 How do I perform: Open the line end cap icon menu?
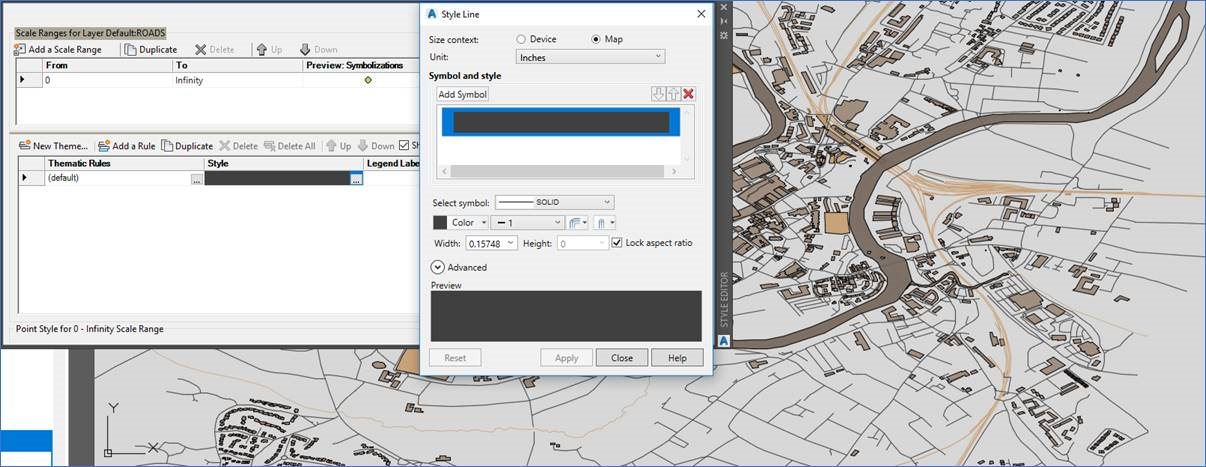[x=604, y=223]
